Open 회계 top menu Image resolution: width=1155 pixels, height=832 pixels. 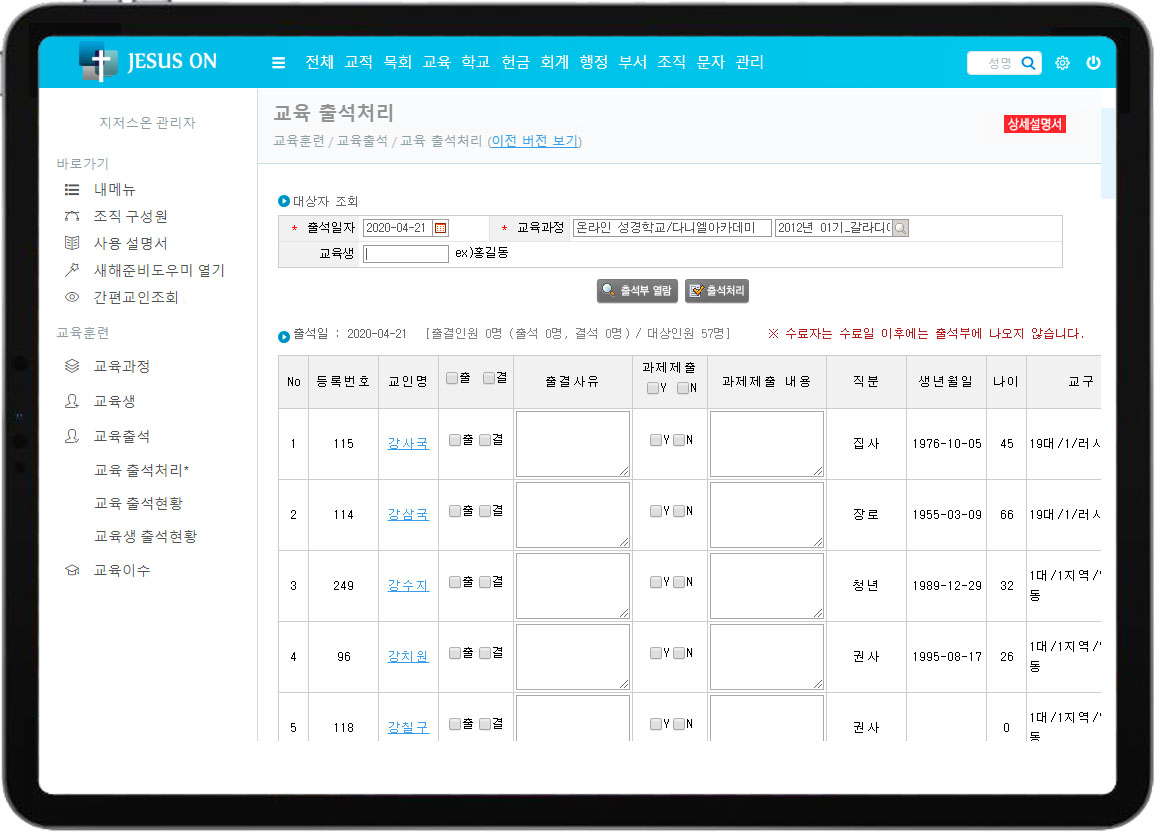coord(554,62)
